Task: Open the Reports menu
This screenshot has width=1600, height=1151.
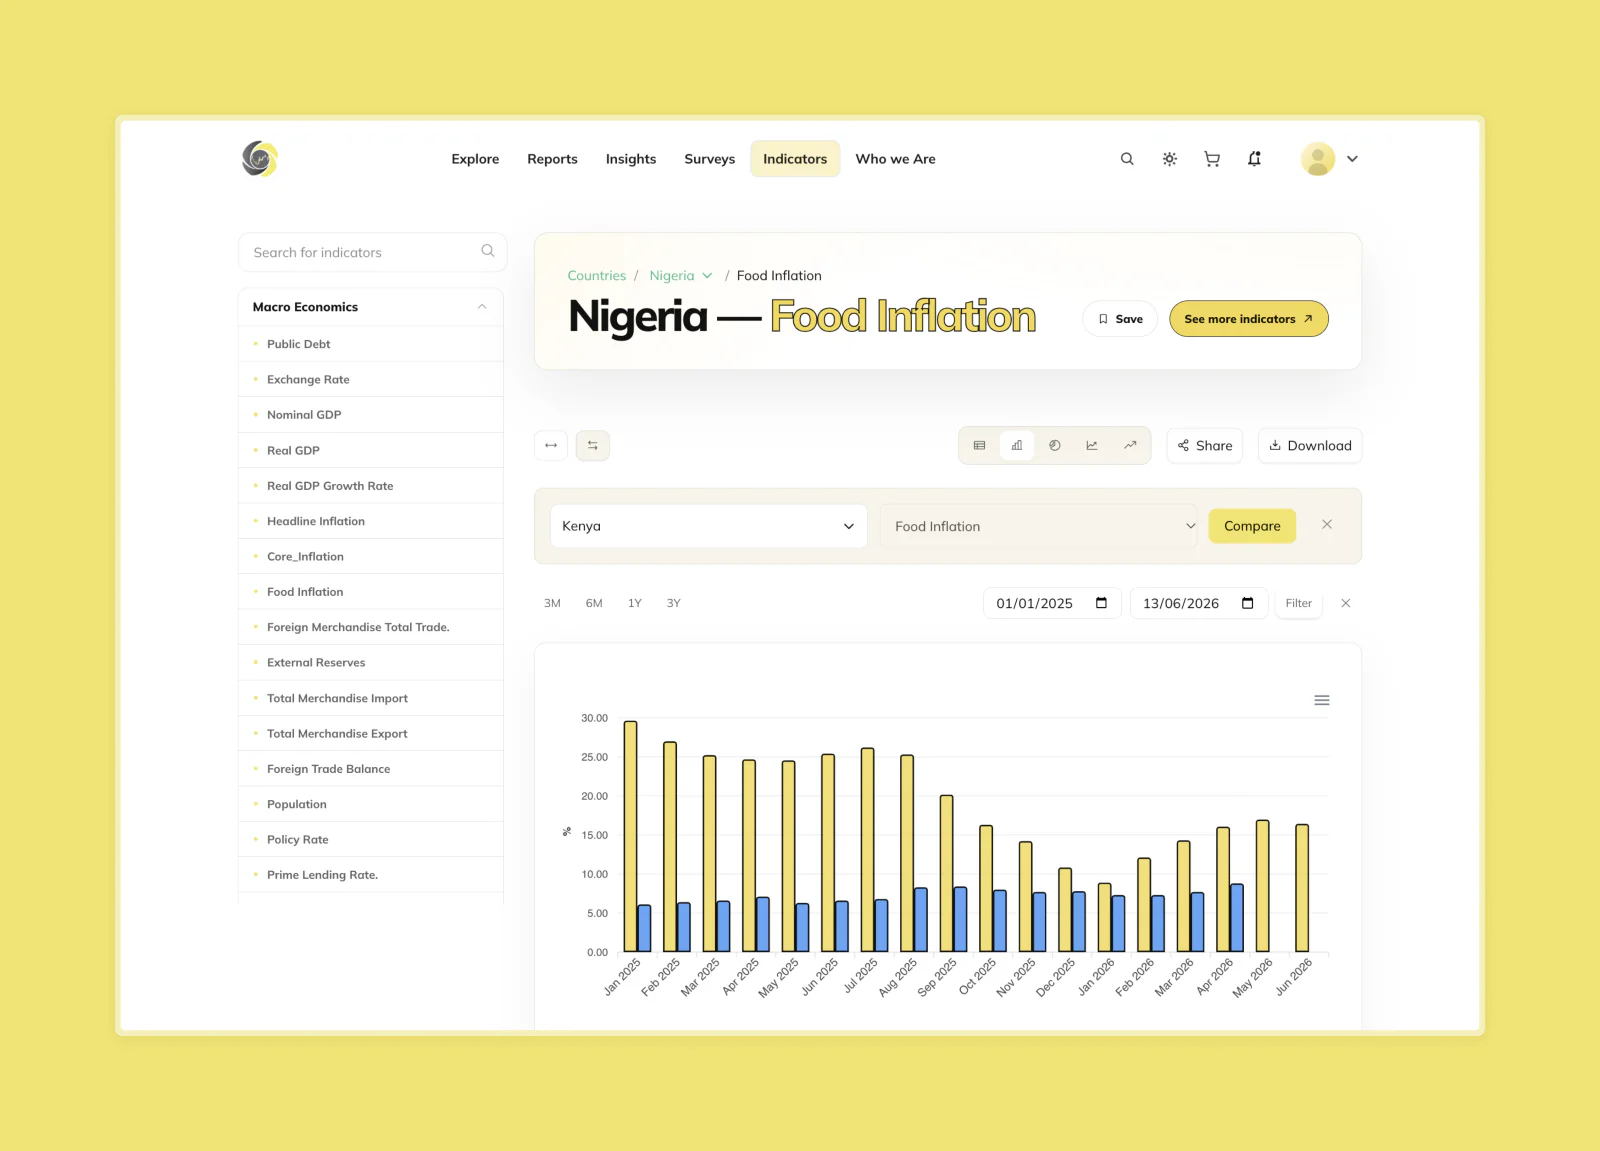Action: click(x=552, y=159)
